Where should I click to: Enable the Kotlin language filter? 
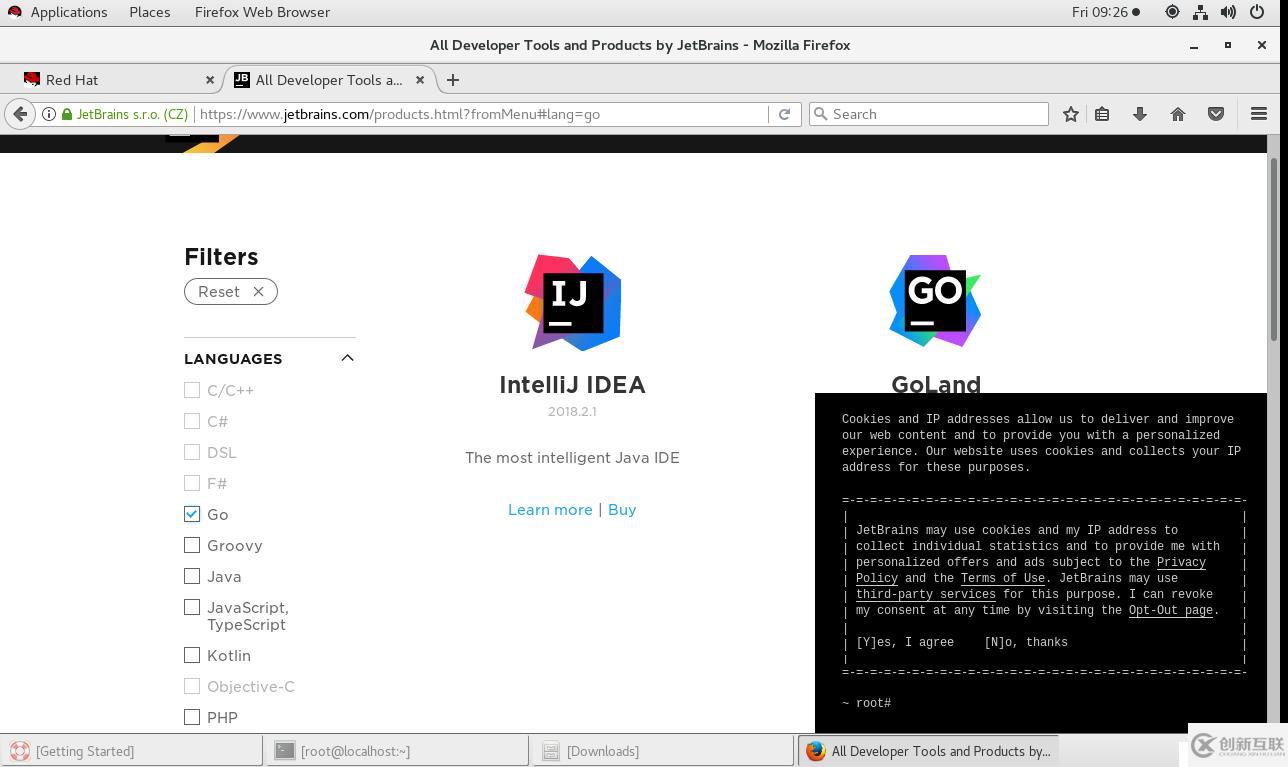tap(192, 655)
